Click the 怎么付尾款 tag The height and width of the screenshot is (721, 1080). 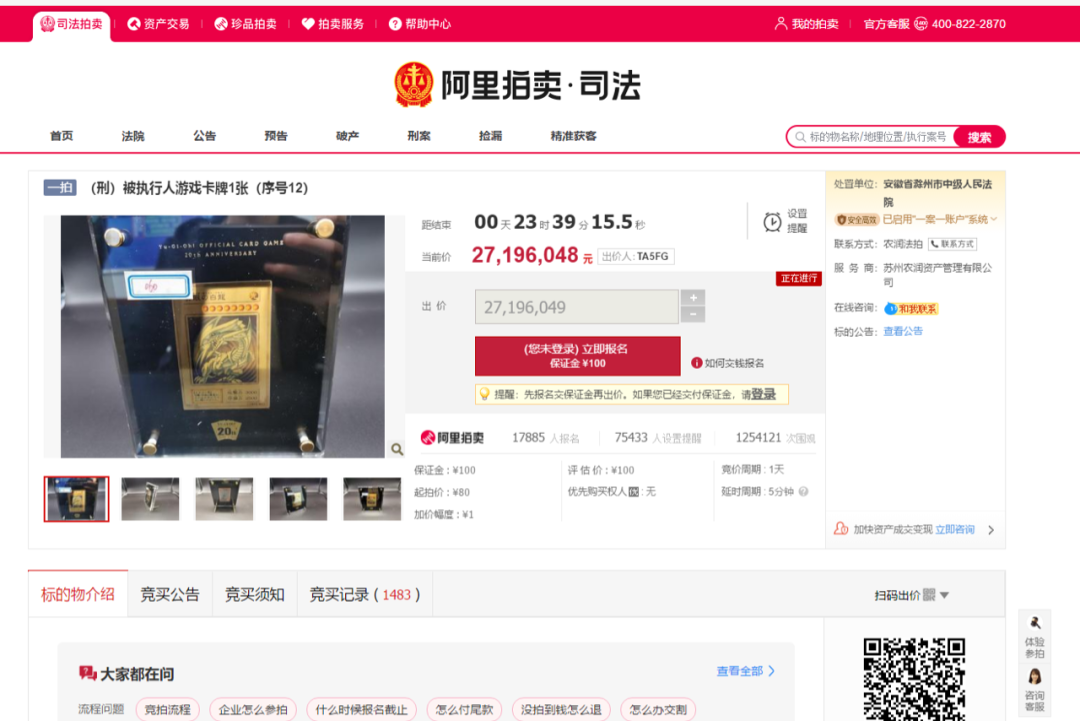pos(464,709)
